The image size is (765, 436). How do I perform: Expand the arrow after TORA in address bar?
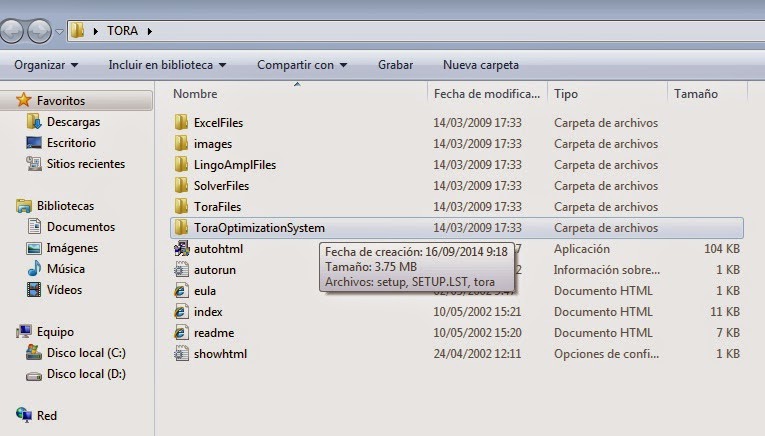click(x=149, y=31)
